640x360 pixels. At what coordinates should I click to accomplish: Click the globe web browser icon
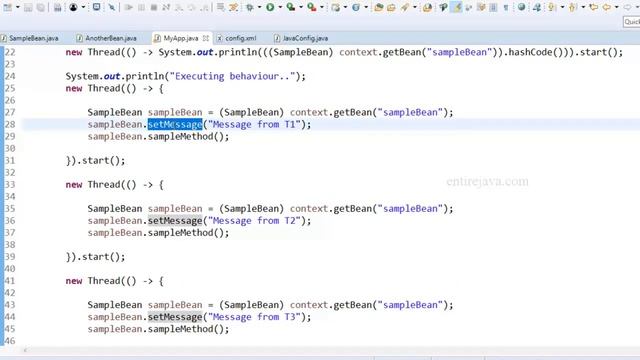pos(521,7)
